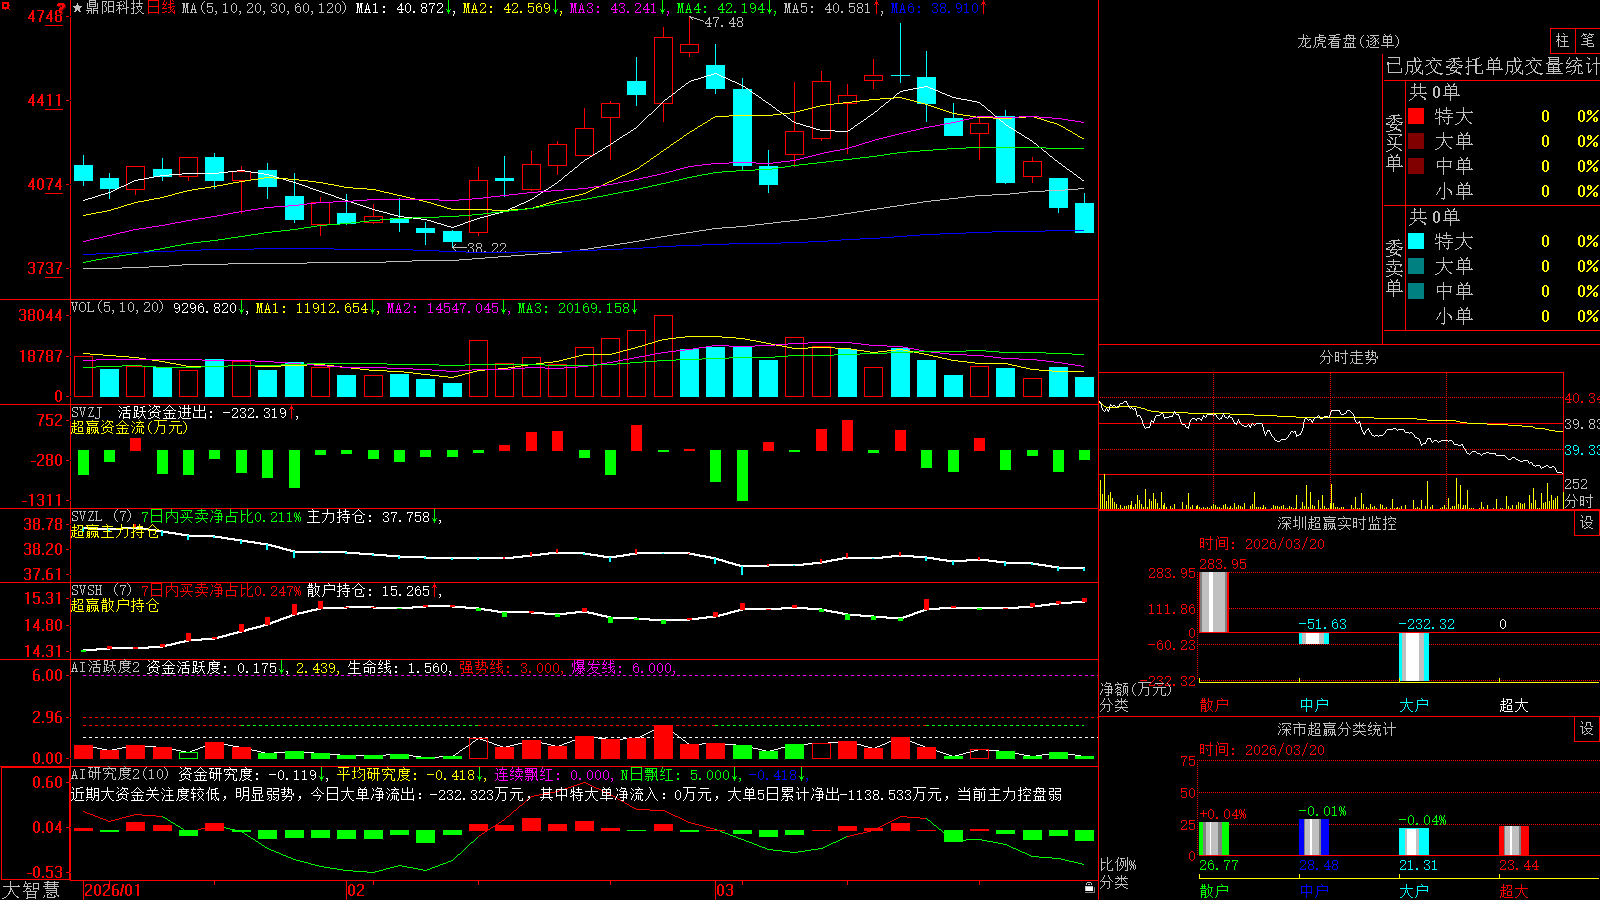This screenshot has width=1600, height=900.
Task: Click the 龙虎看盘(逐单) panel title
Action: coord(1348,41)
